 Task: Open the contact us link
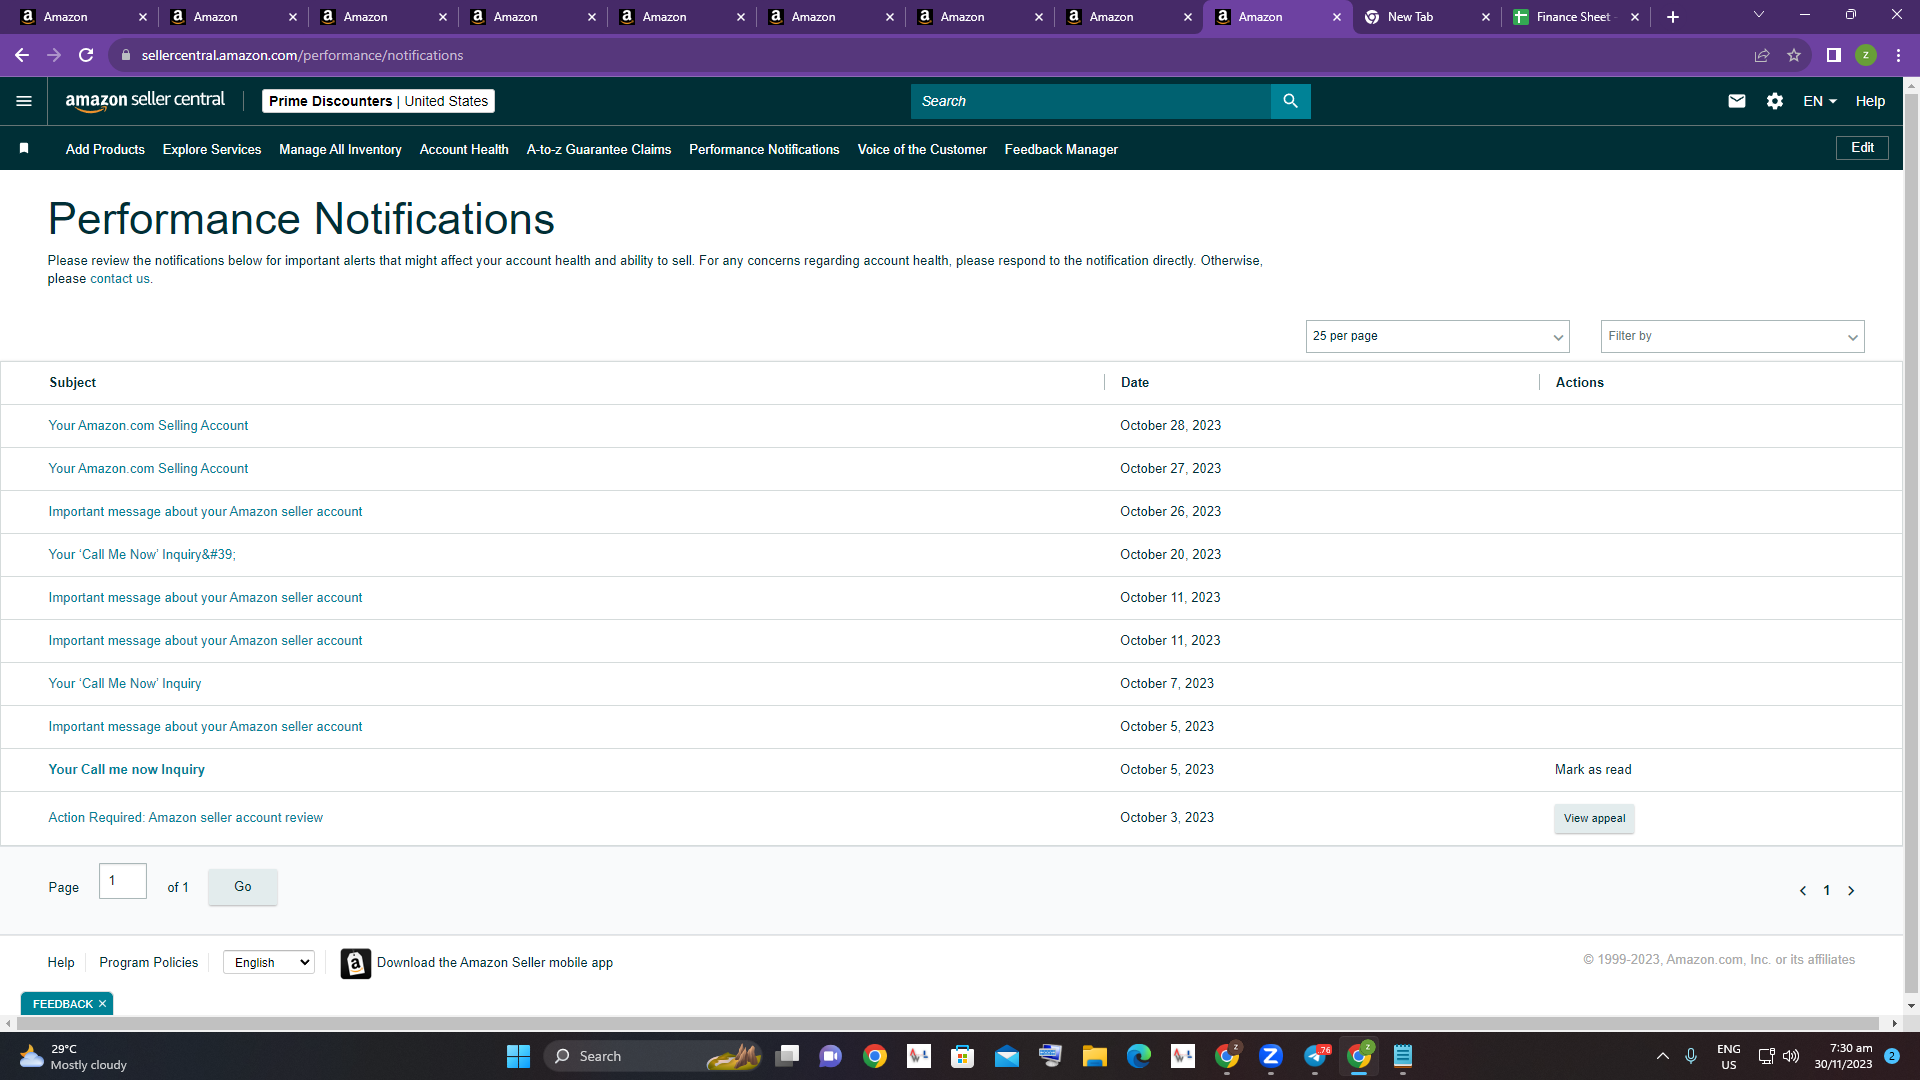[x=119, y=279]
